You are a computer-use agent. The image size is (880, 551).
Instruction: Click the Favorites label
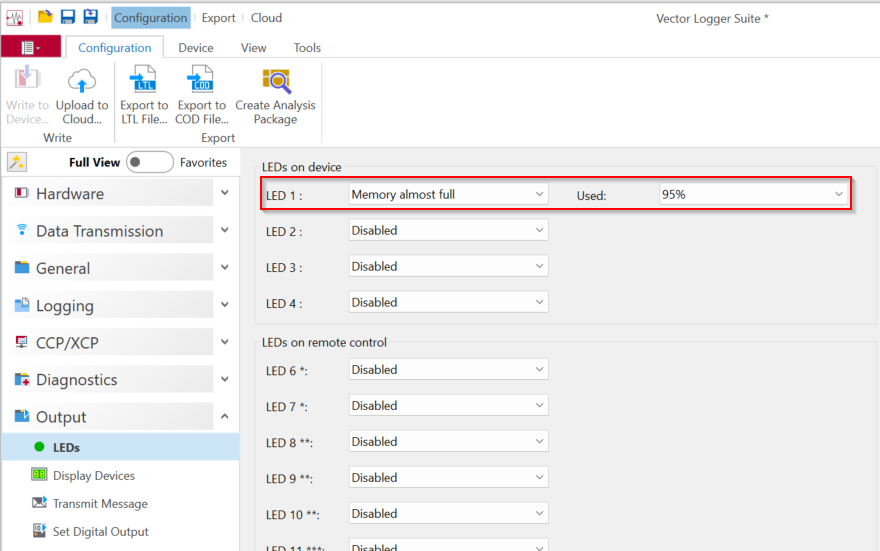point(203,162)
